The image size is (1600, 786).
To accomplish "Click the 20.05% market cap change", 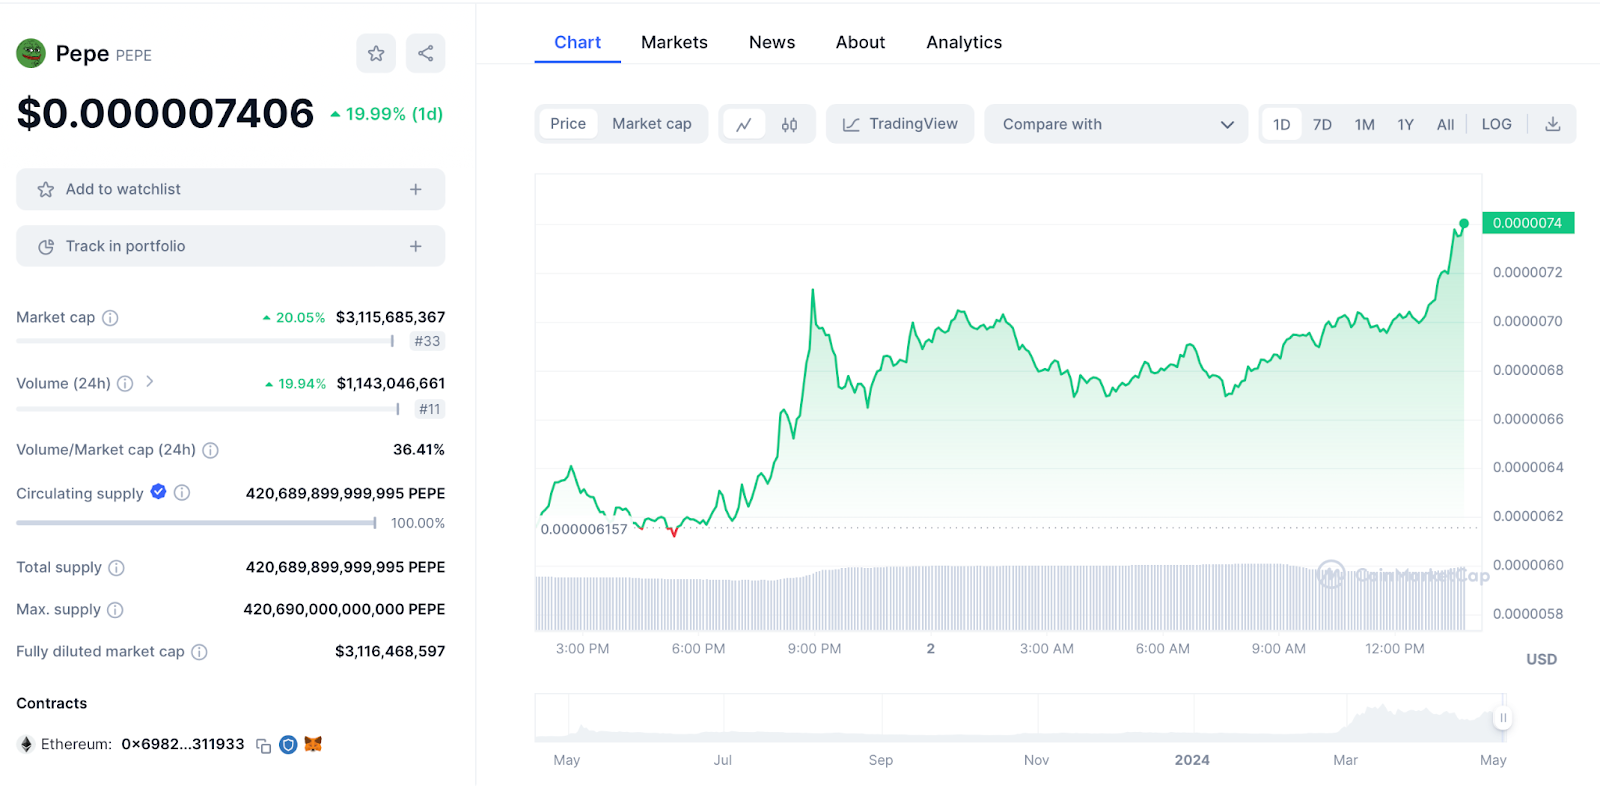I will 294,318.
